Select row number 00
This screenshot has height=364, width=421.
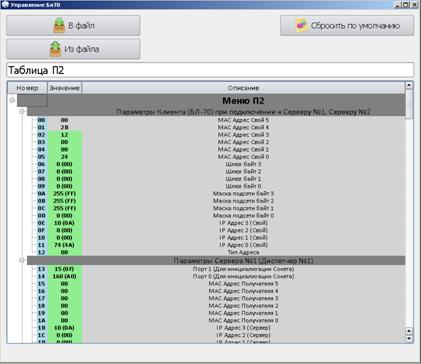(41, 120)
